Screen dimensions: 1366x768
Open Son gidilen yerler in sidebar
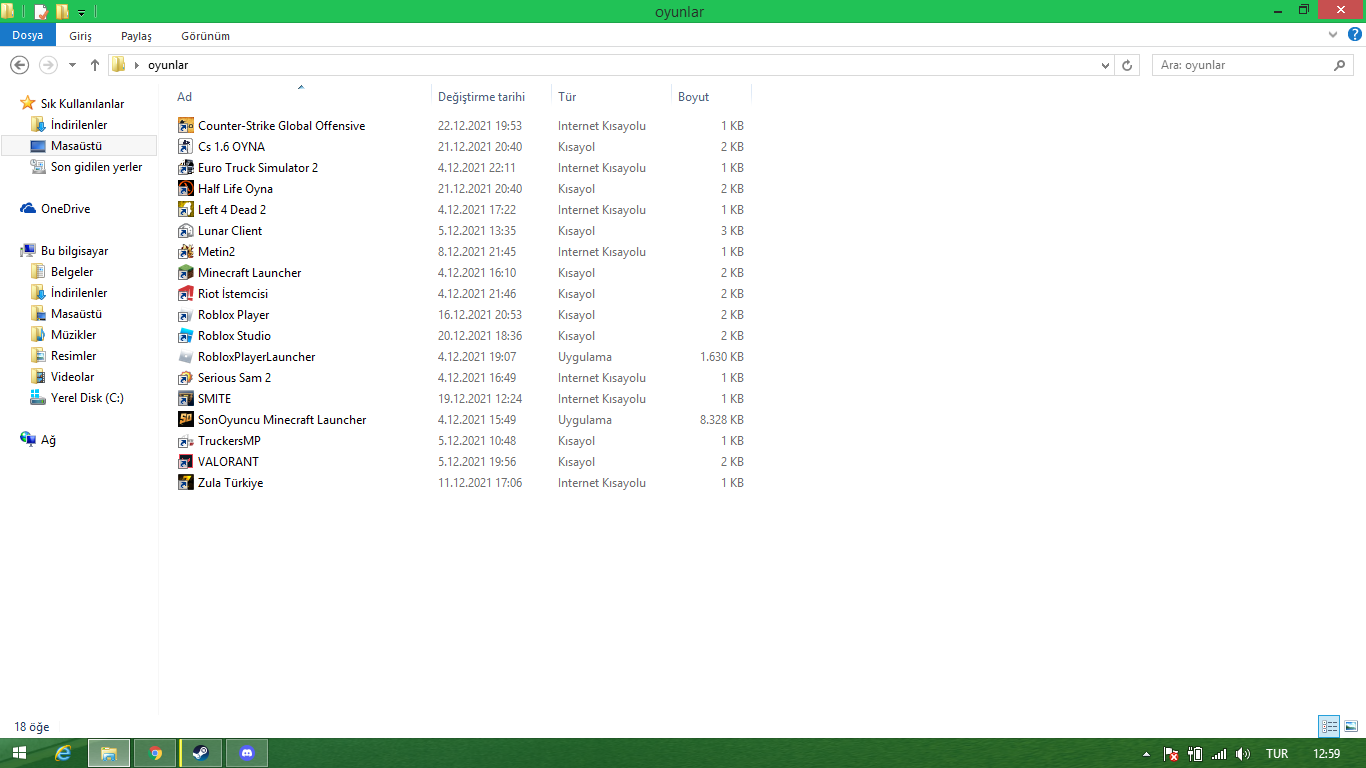point(97,167)
